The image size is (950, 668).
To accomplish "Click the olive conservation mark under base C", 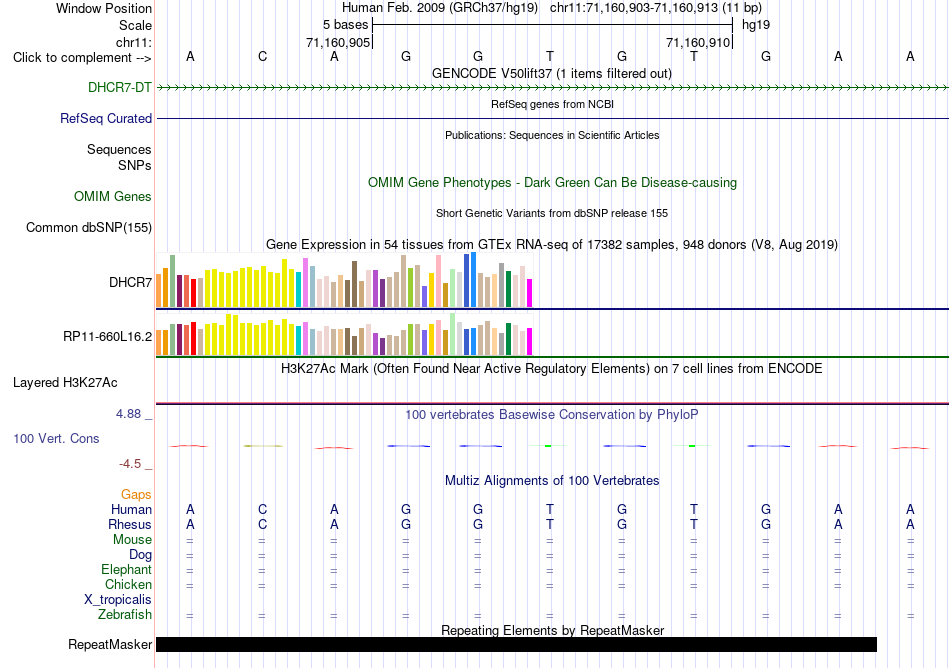I will tap(263, 446).
